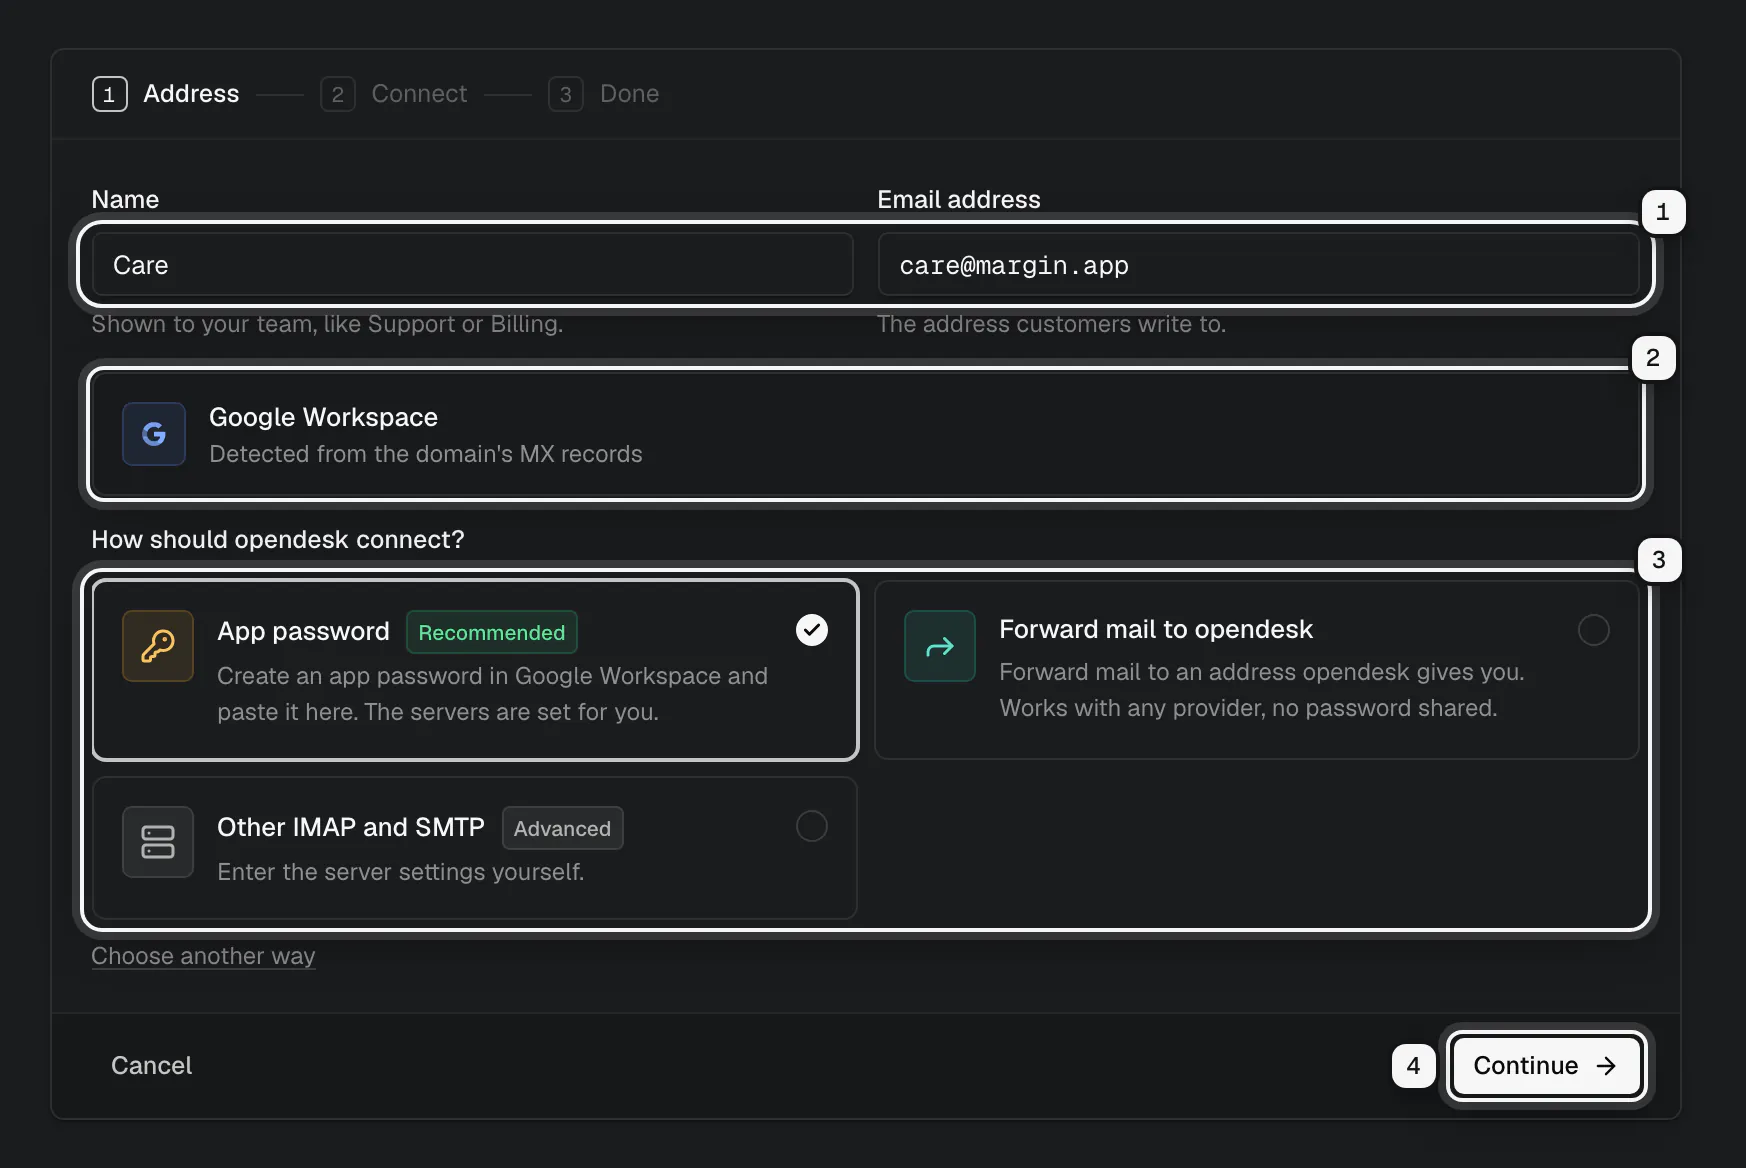Click the 'Forward mail to opendesk' option title

[x=1156, y=629]
